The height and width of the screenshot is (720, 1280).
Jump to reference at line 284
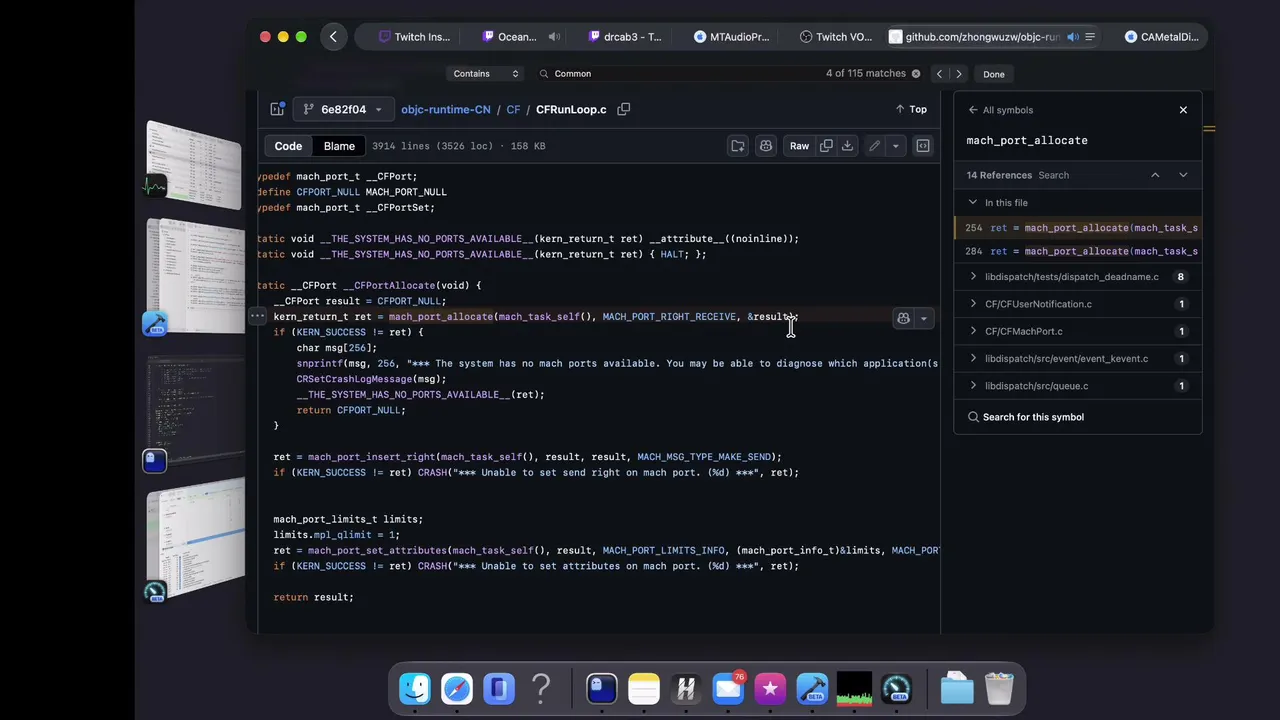tap(1079, 251)
